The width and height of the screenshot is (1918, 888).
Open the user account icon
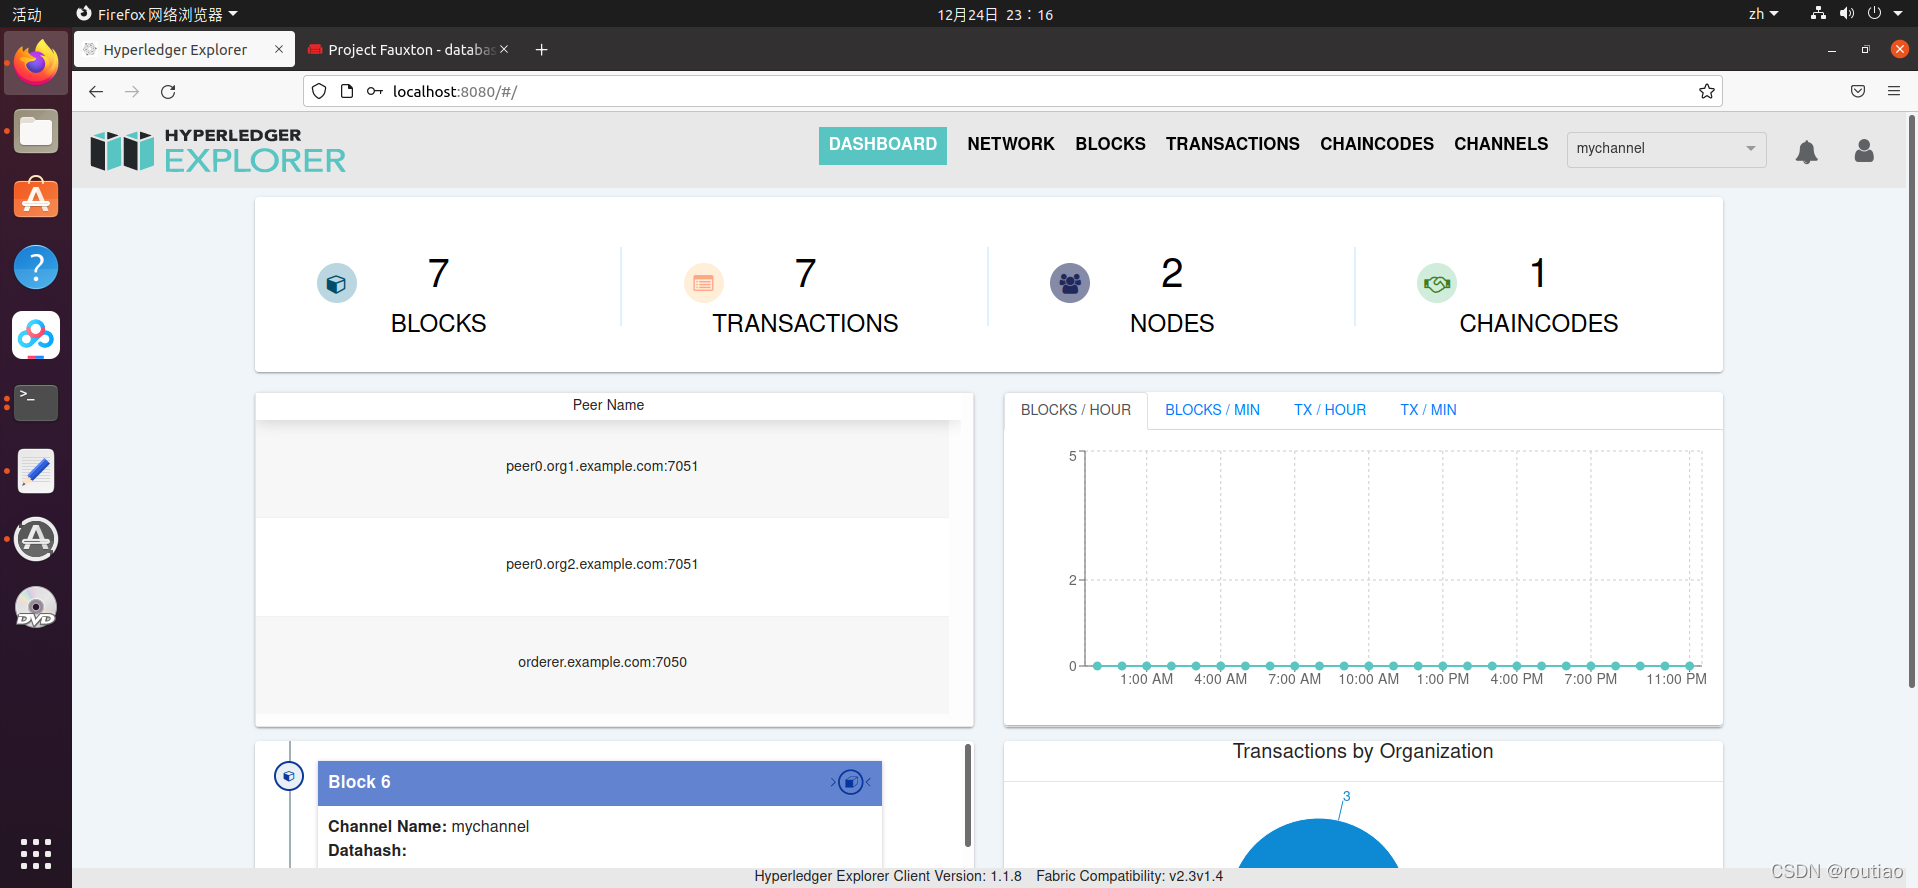1864,150
